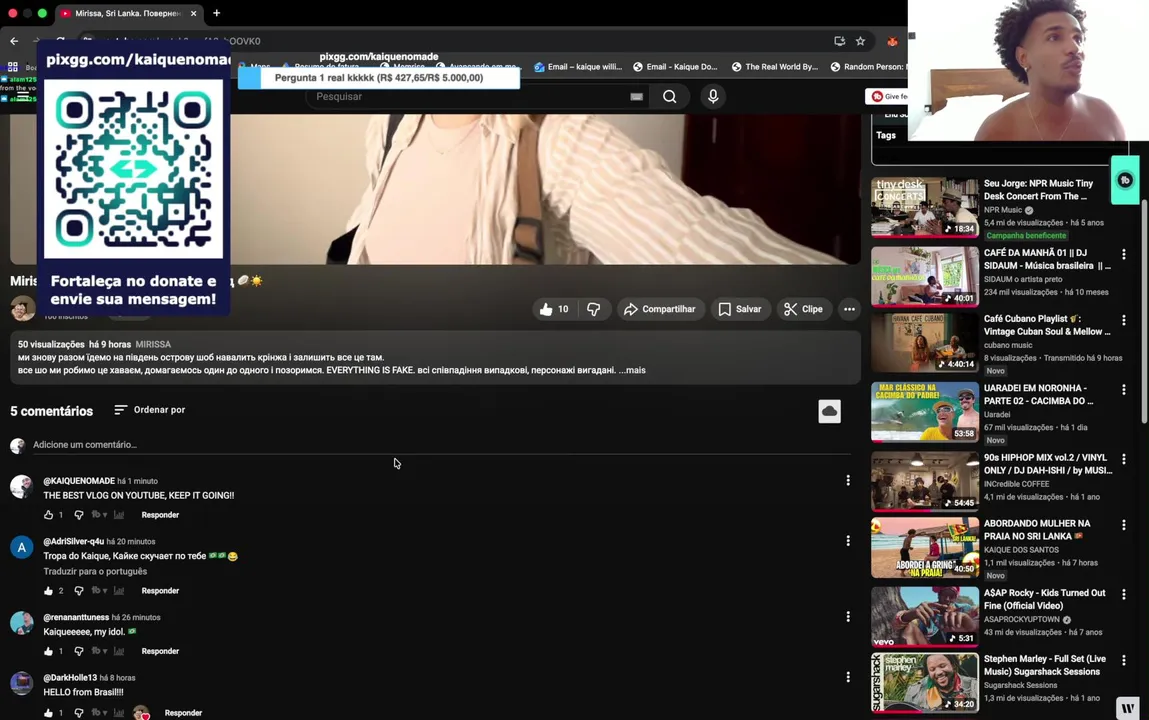Focus the Adicione um comentário field
1149x720 pixels.
coord(442,445)
